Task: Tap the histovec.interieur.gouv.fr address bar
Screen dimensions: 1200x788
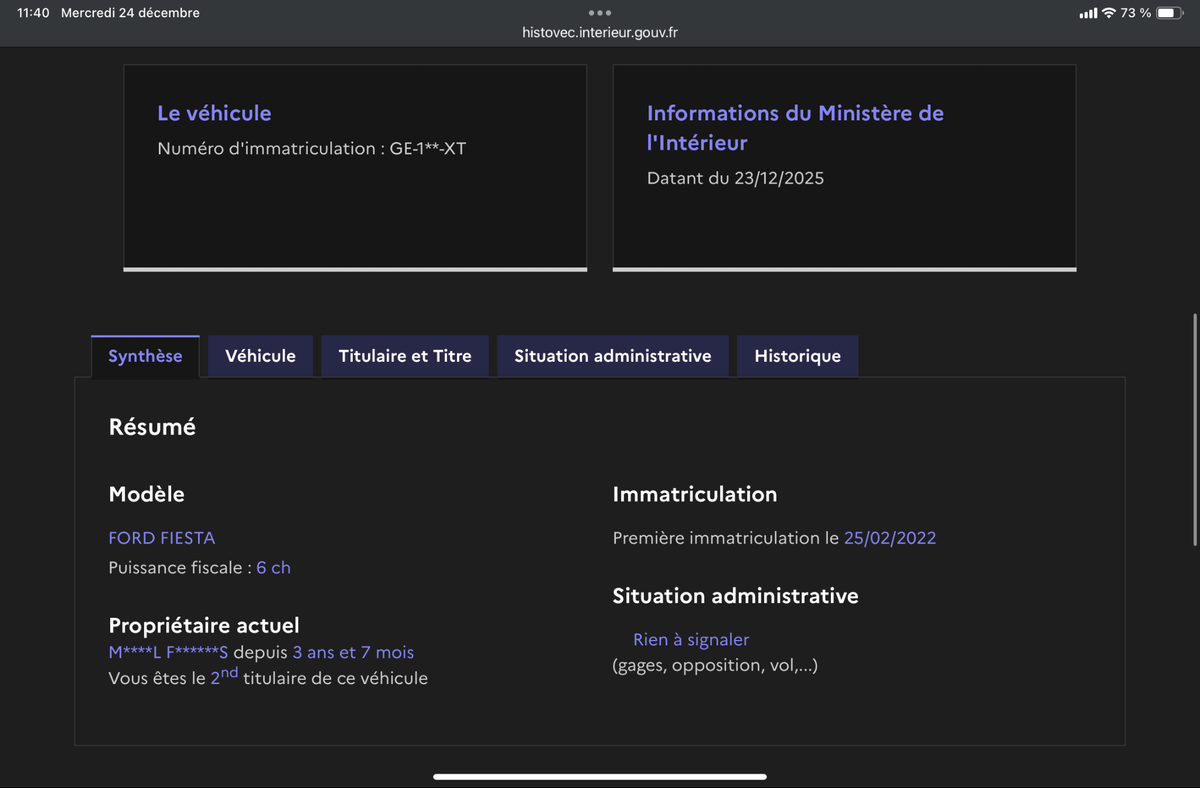Action: pos(600,32)
